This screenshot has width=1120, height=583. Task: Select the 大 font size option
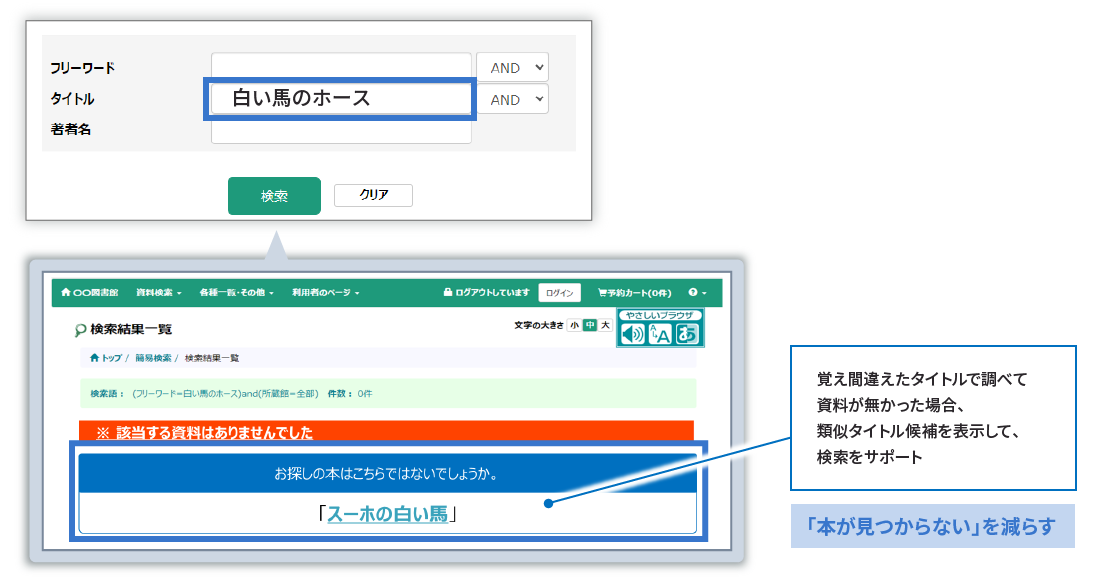tap(605, 325)
